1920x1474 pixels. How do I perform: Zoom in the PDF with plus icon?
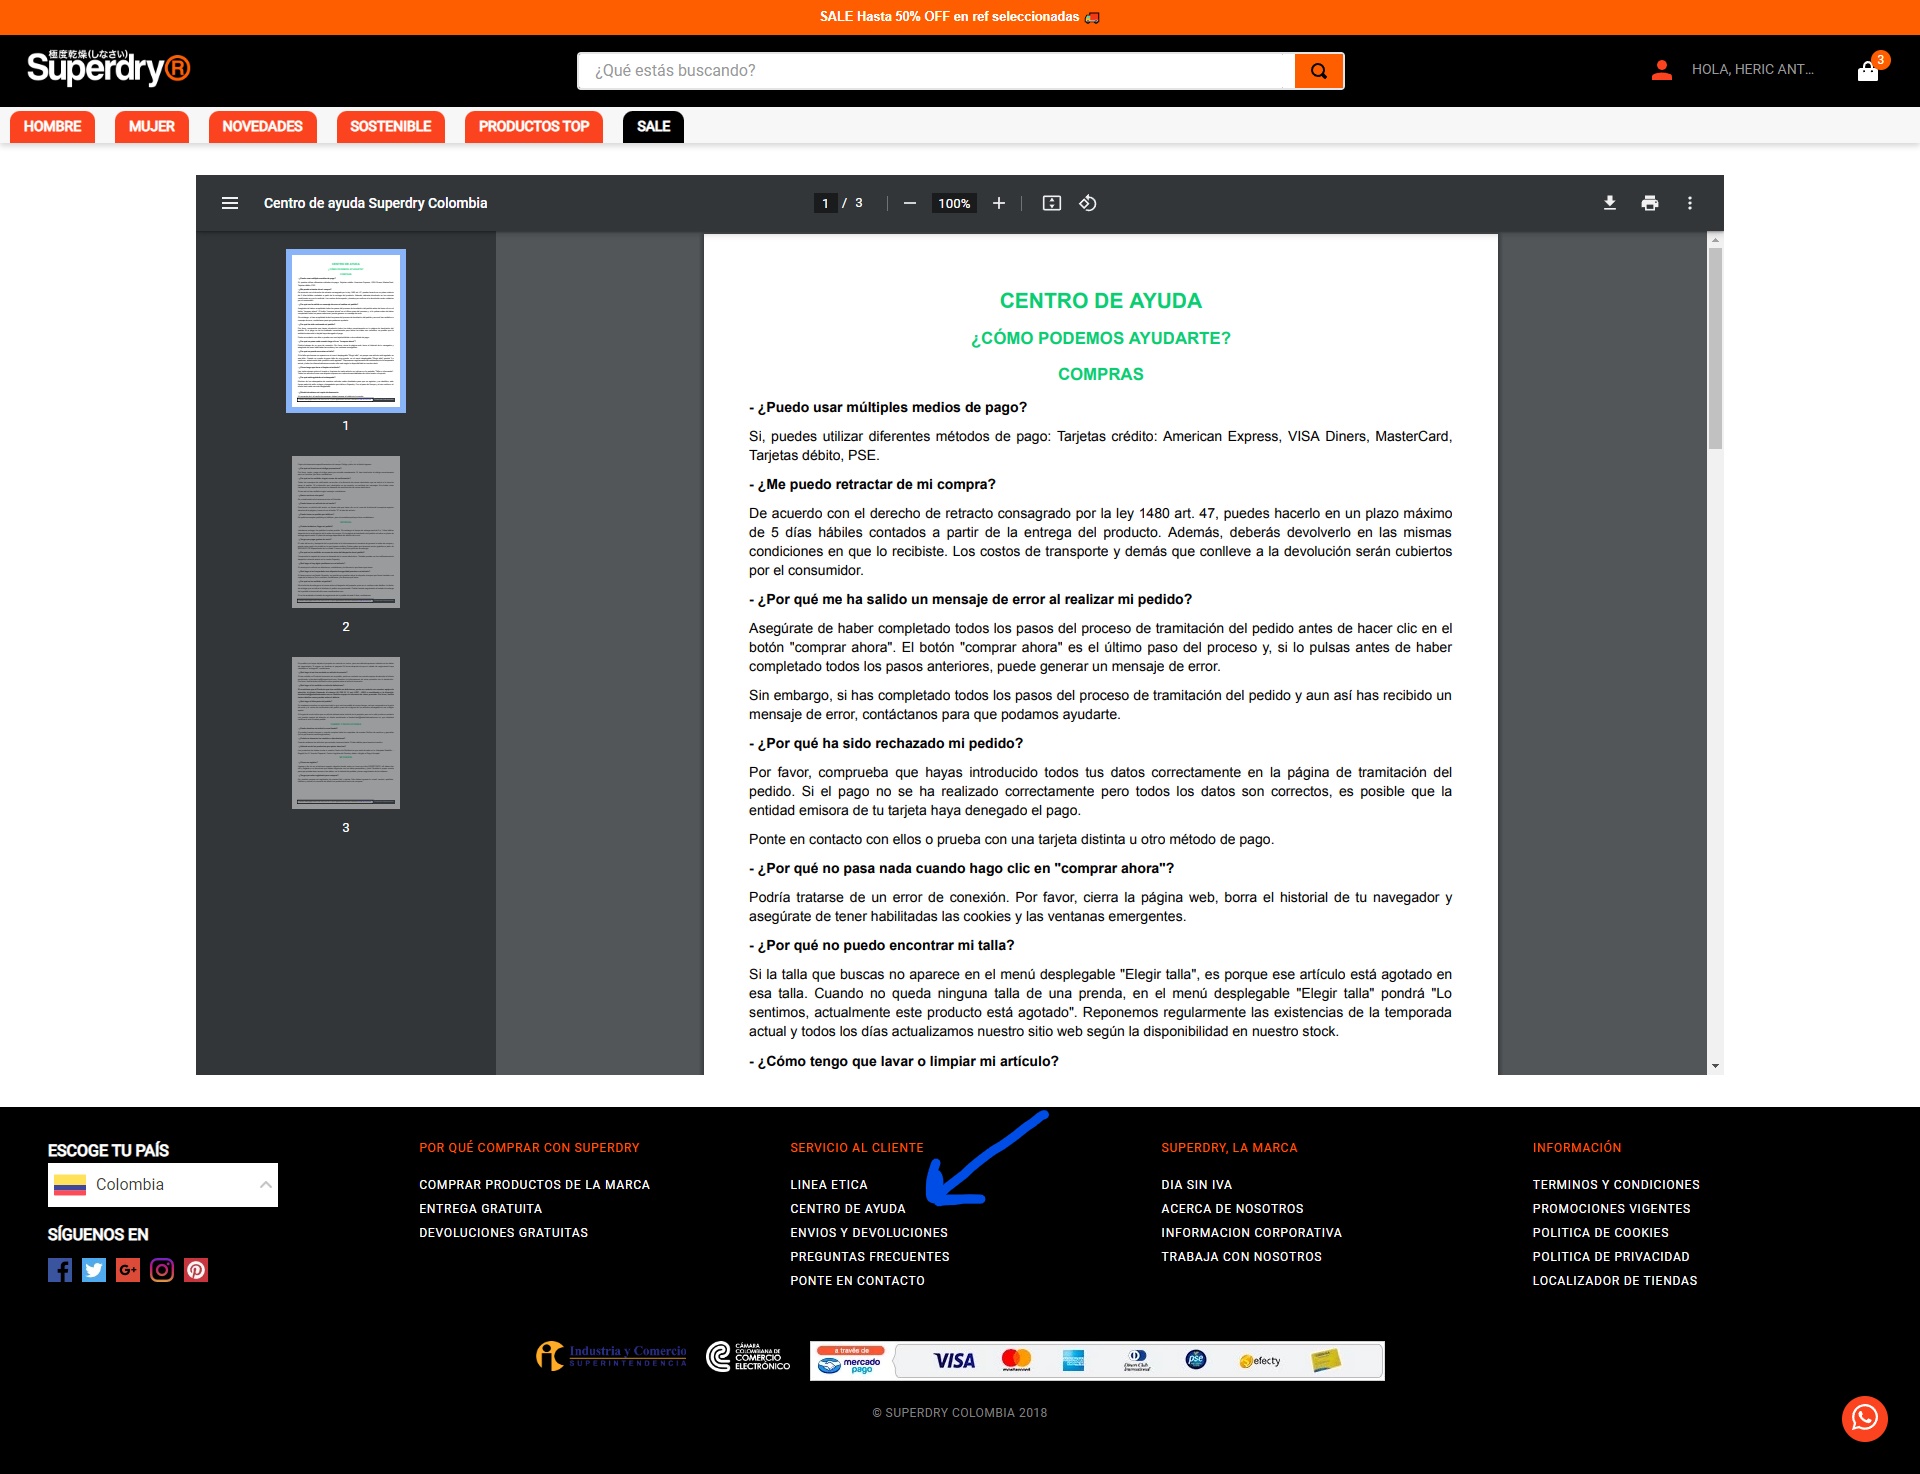click(x=998, y=203)
